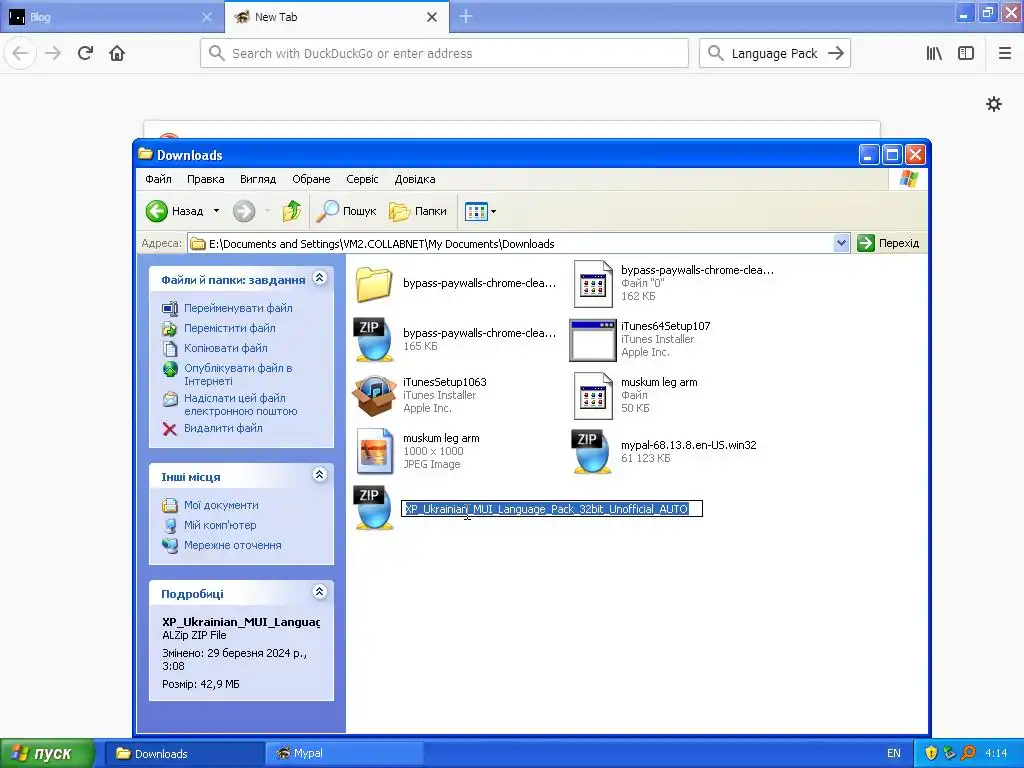Open the Довідка menu
The image size is (1024, 768).
415,179
